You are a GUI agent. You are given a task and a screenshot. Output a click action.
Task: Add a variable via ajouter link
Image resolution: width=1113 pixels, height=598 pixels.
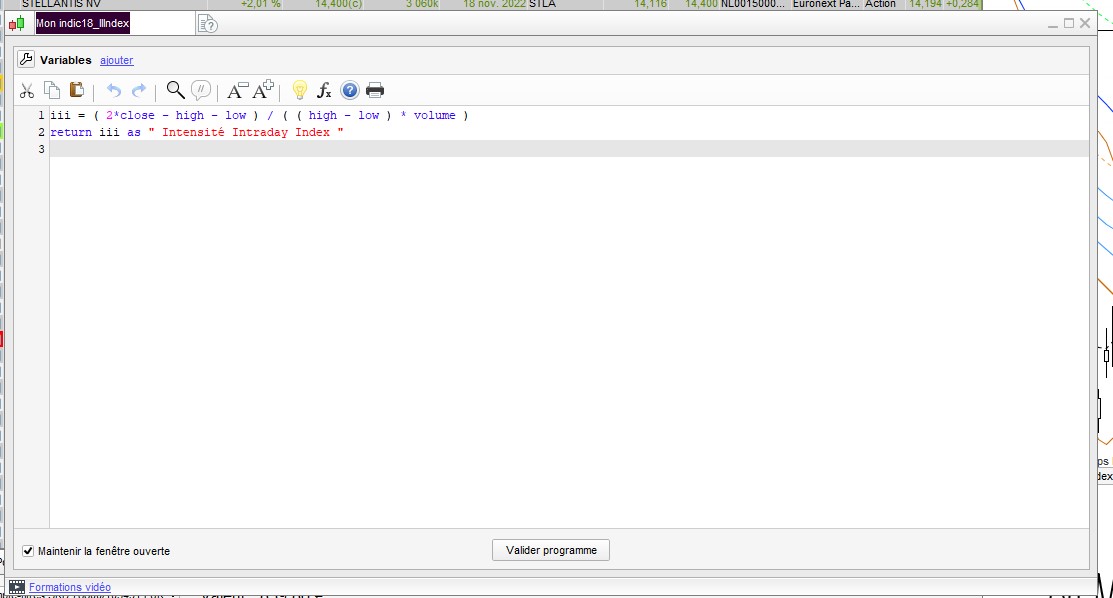(116, 60)
